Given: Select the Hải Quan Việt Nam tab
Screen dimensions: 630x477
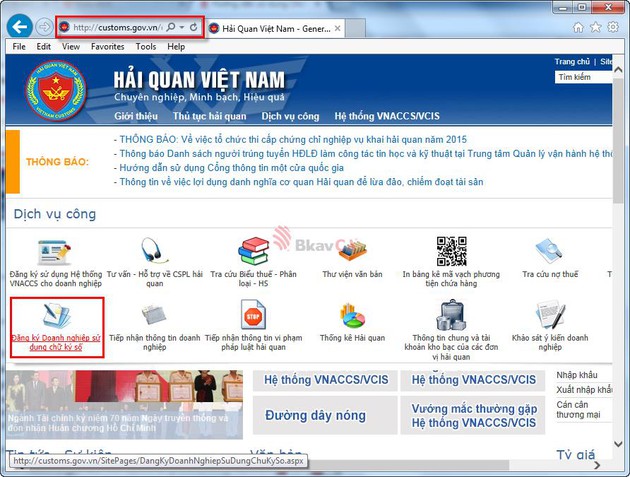Looking at the screenshot, I should (276, 29).
